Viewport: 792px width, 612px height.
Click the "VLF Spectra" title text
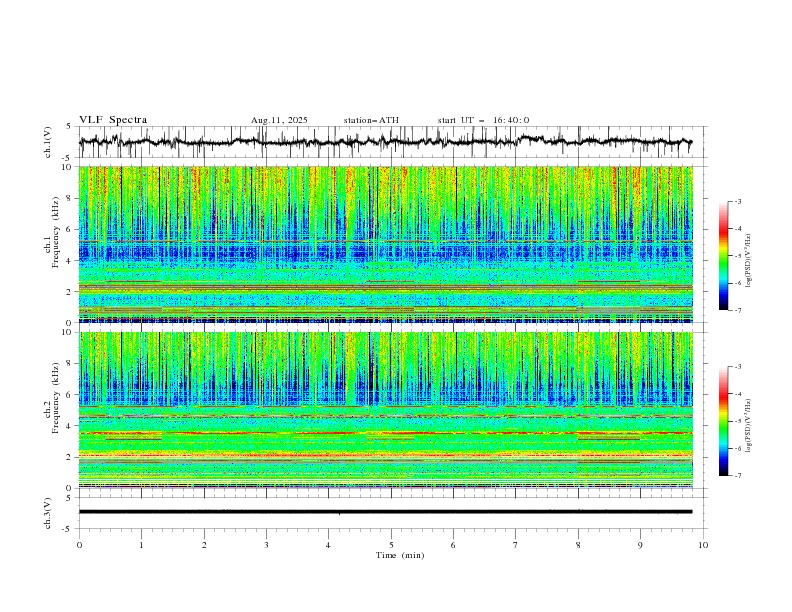[x=113, y=120]
